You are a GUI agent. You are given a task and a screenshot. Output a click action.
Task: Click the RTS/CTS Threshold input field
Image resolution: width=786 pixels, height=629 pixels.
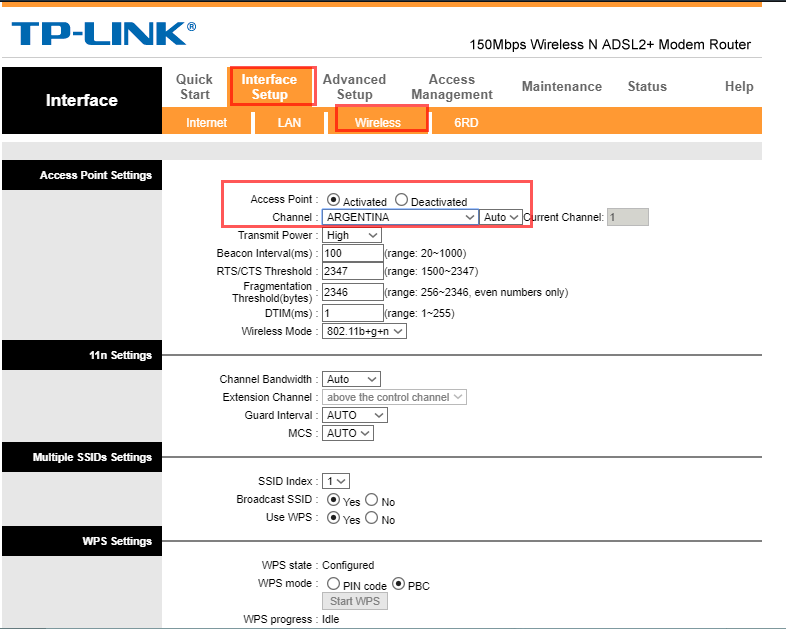[x=352, y=271]
